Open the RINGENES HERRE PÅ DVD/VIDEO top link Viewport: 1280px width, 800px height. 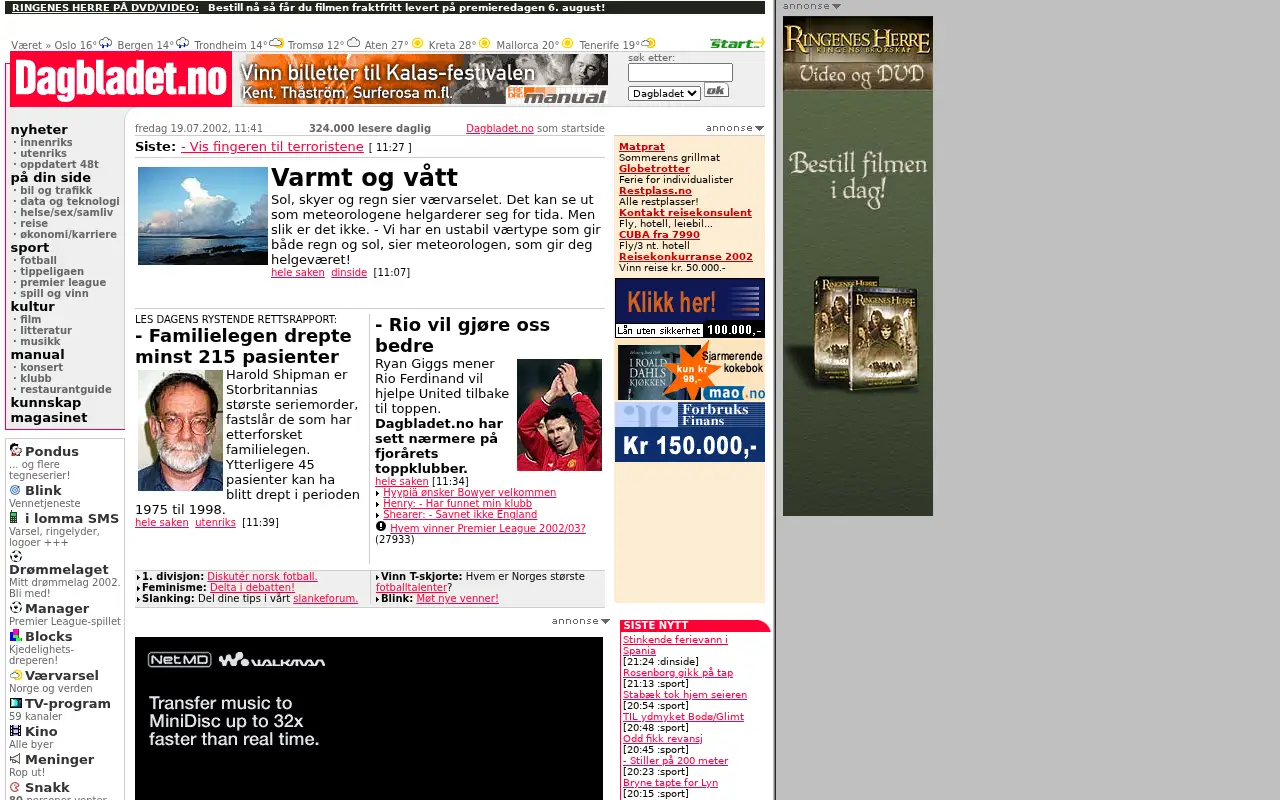(x=105, y=7)
